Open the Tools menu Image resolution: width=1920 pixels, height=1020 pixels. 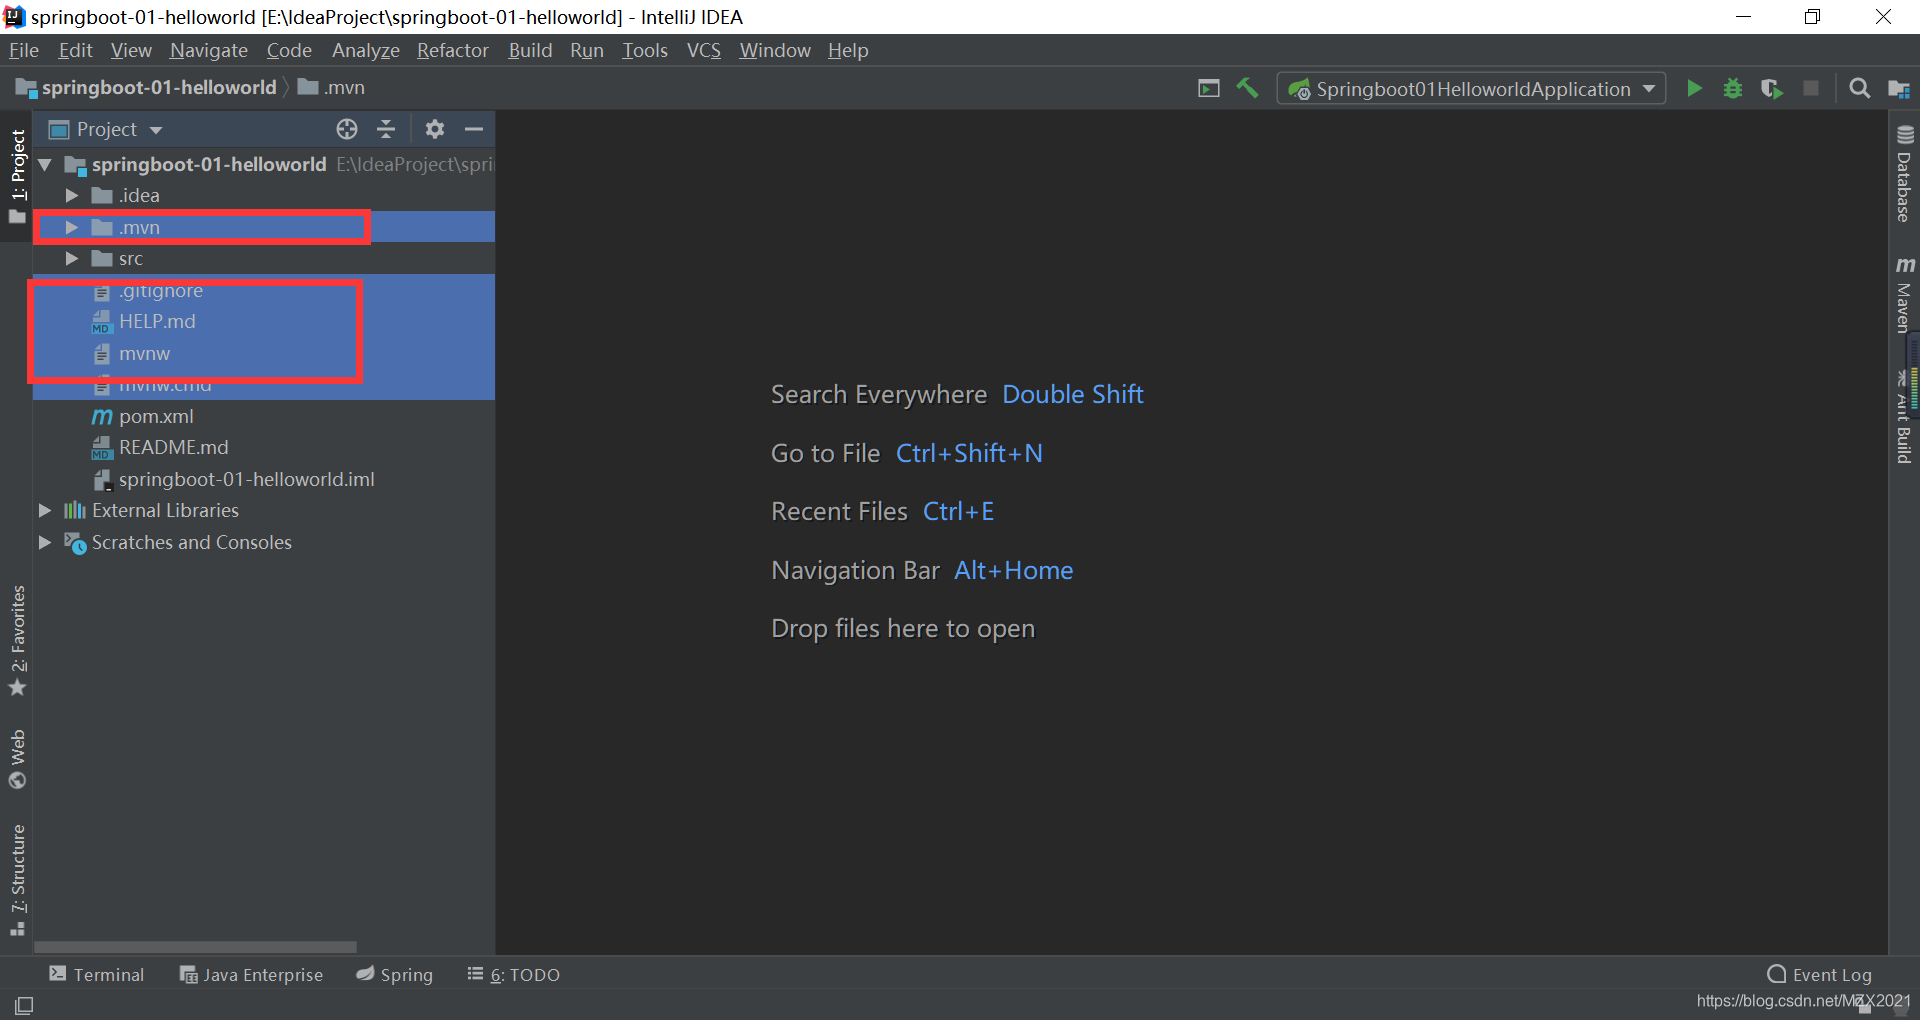pyautogui.click(x=644, y=50)
